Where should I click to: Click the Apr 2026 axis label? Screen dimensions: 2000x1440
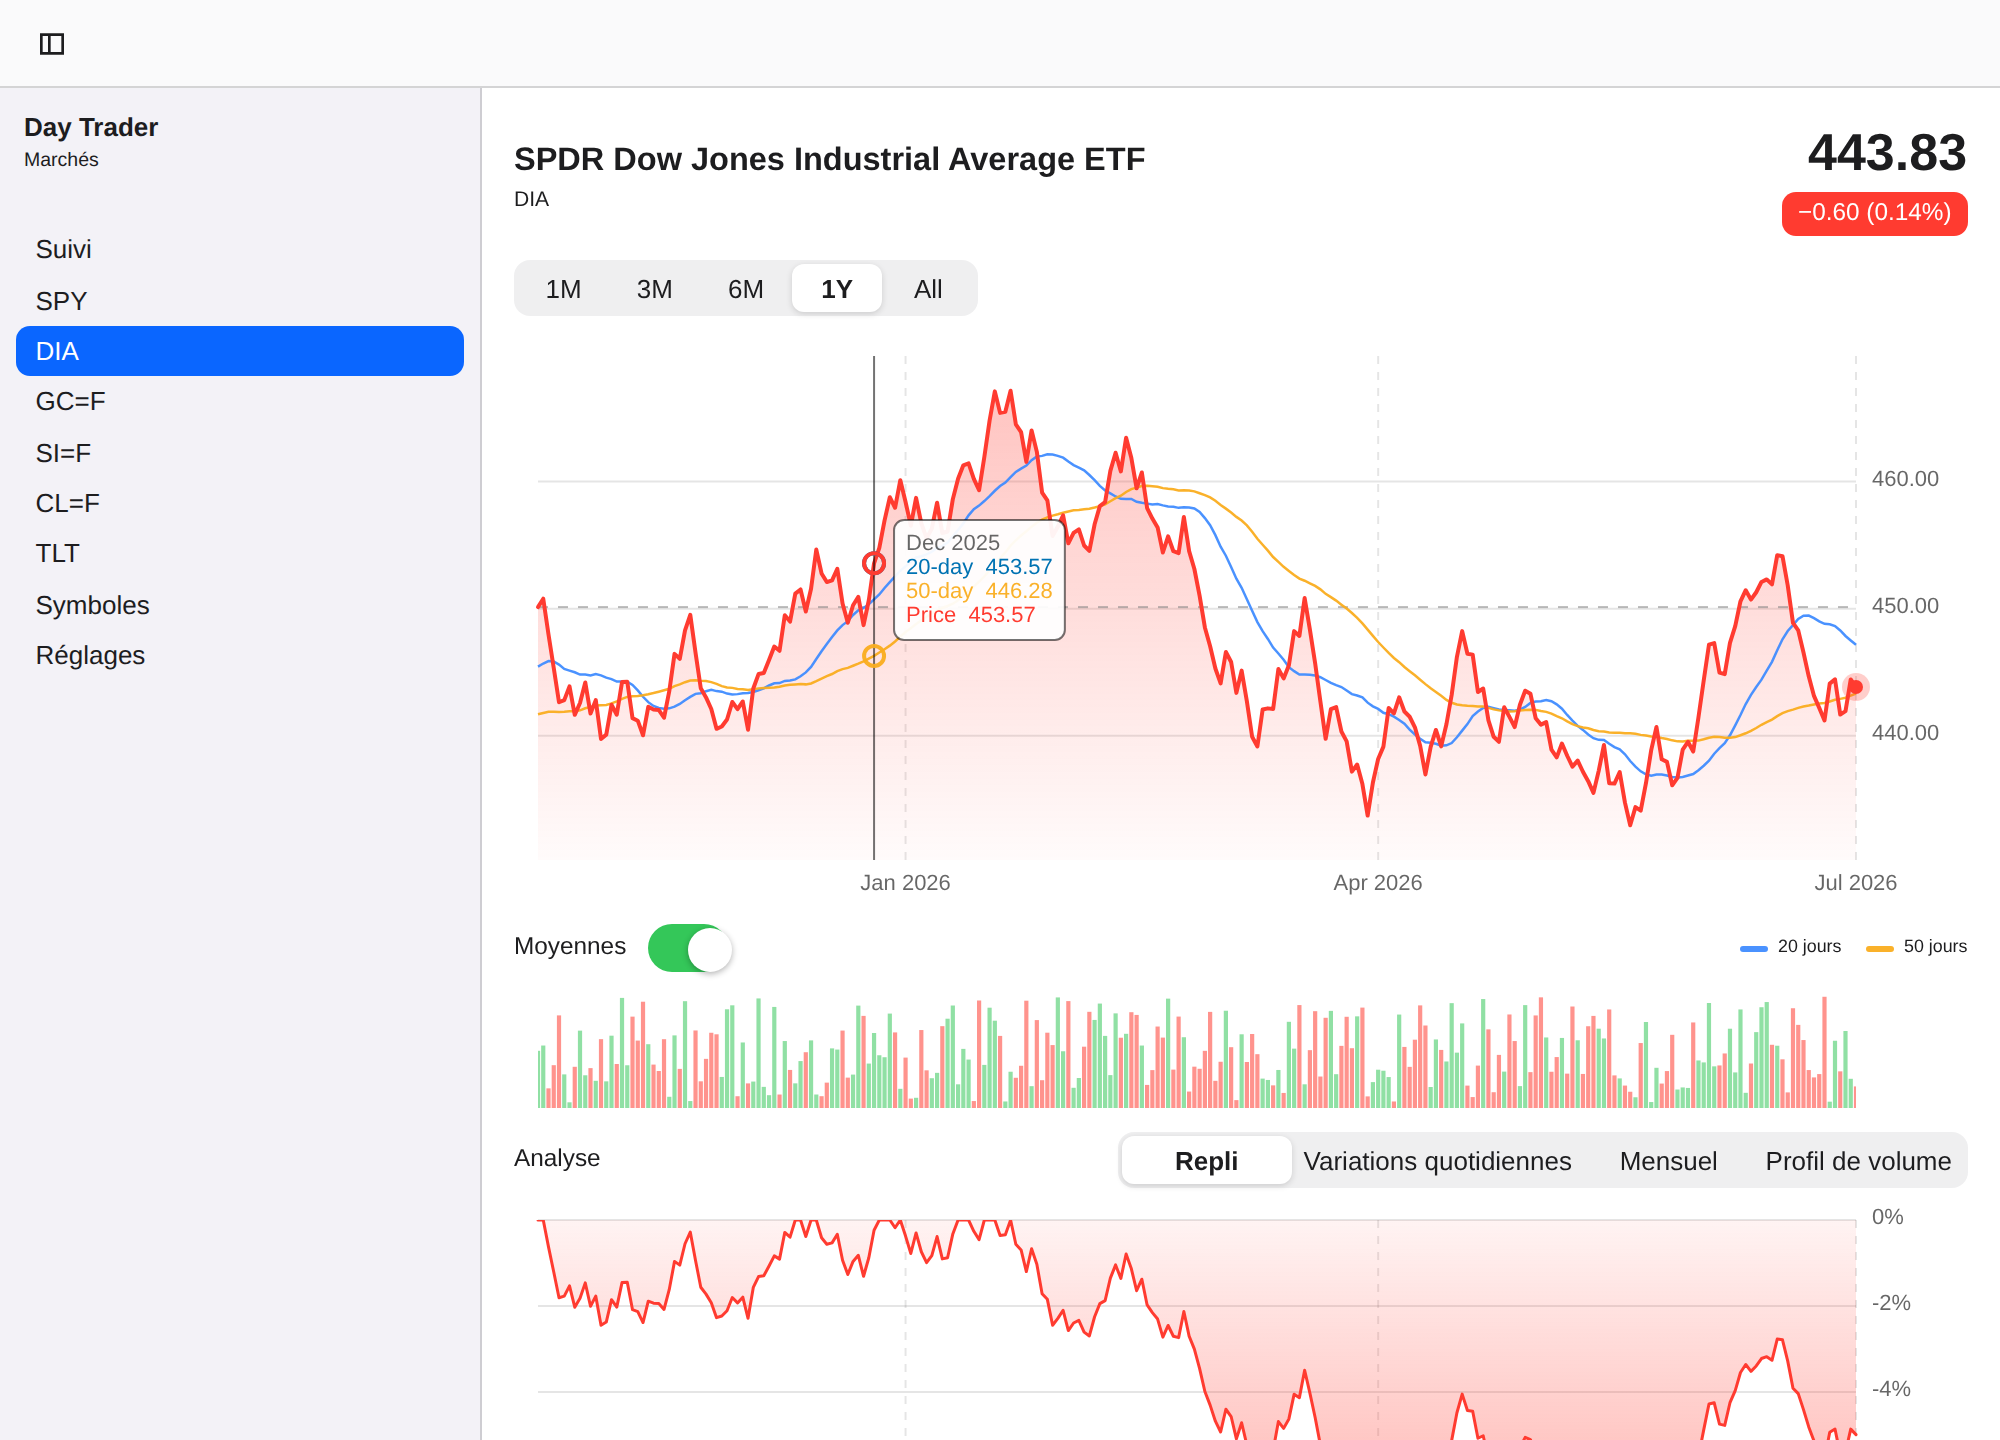tap(1377, 882)
